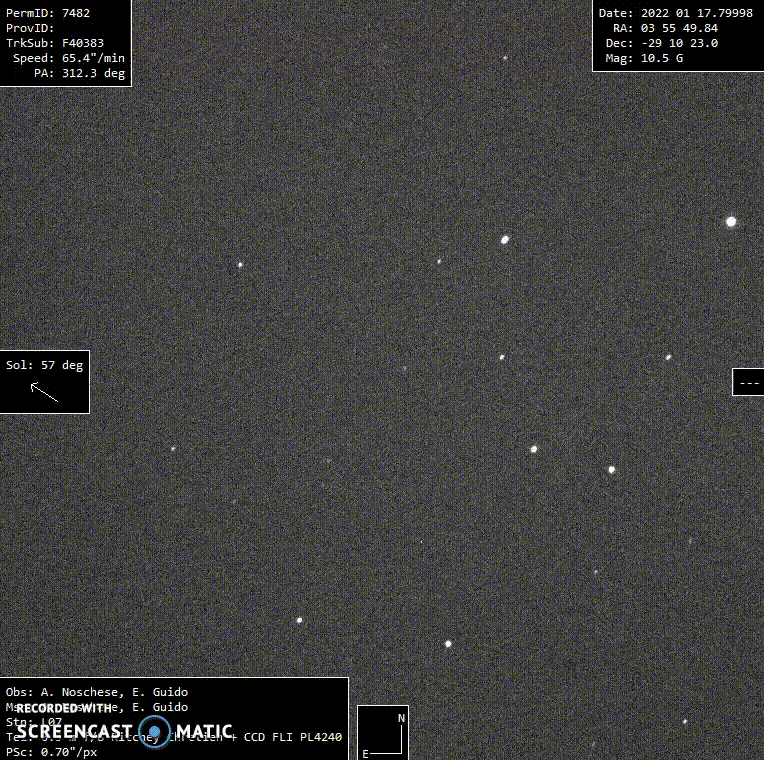
Task: Click the Speed 65.4"/min readout
Action: [x=68, y=58]
